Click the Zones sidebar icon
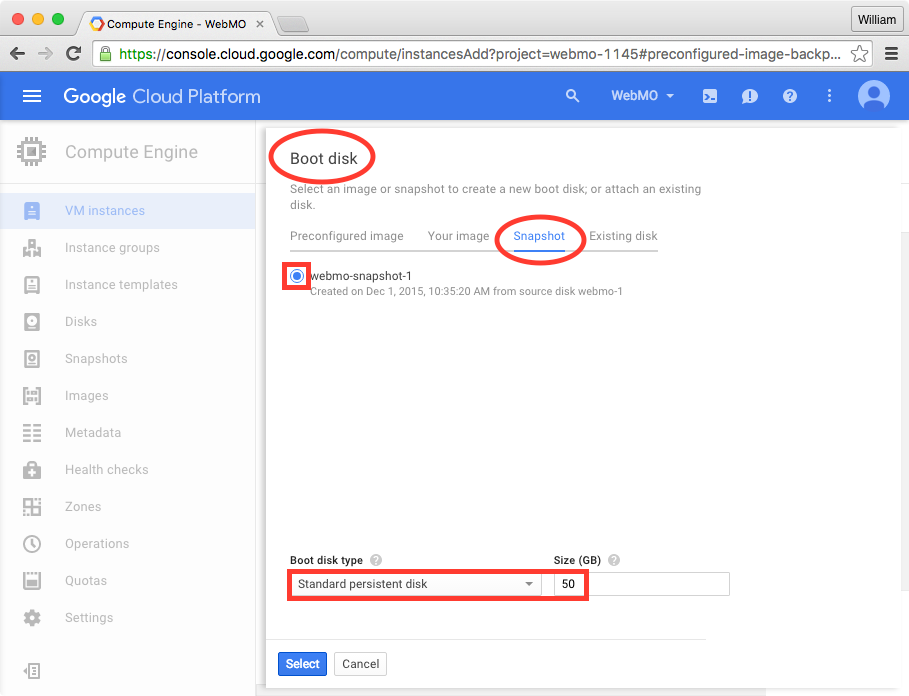The image size is (909, 696). click(32, 506)
